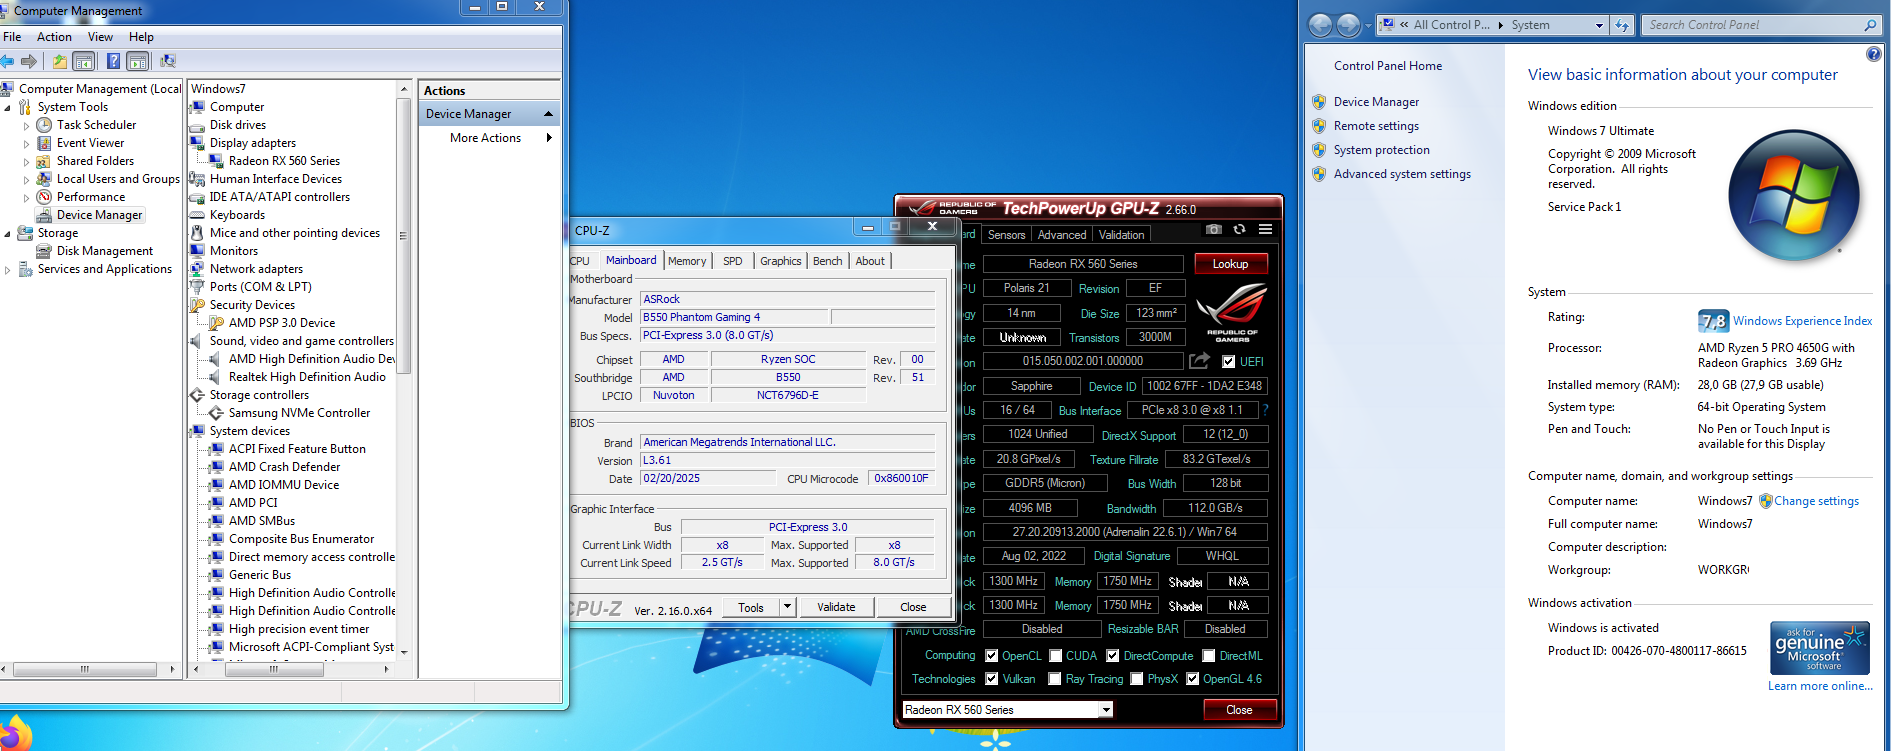
Task: Toggle the OpenCL checkbox
Action: (992, 656)
